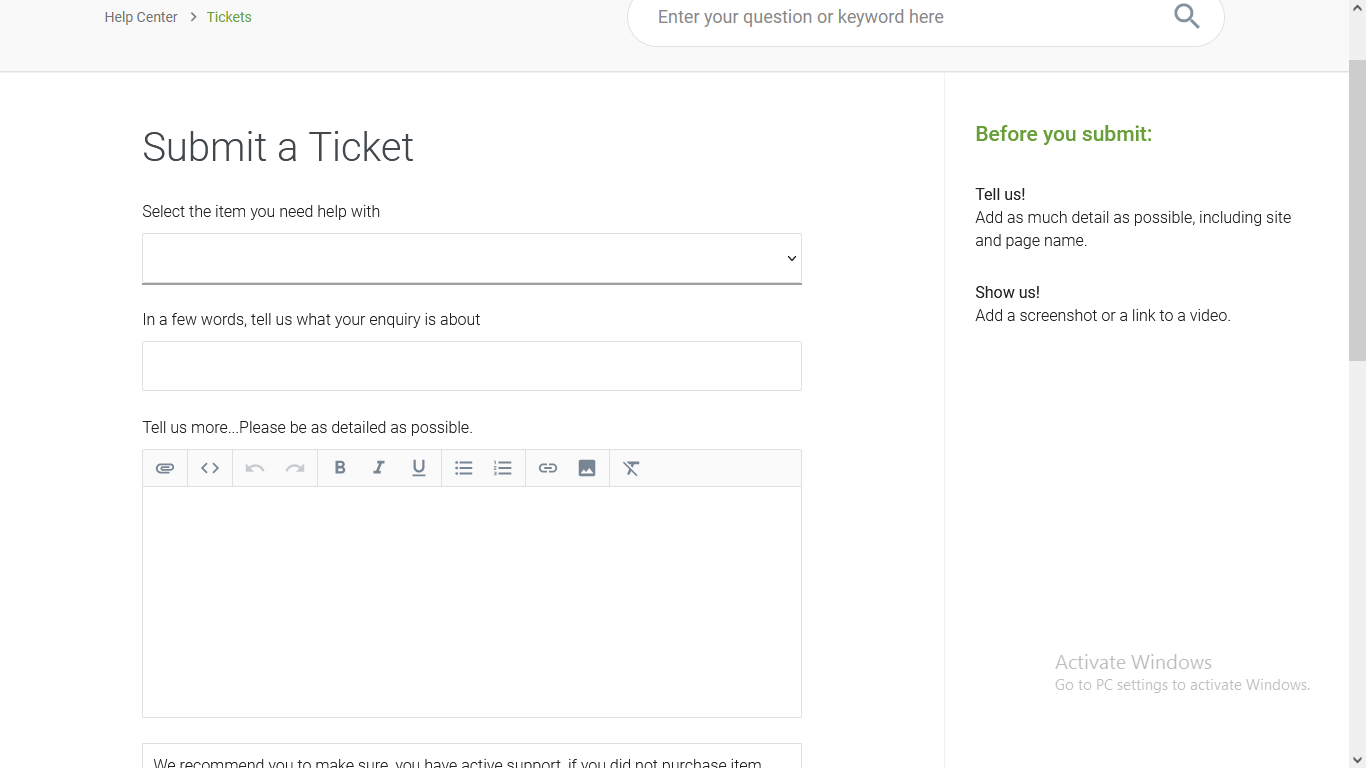Viewport: 1366px width, 768px height.
Task: Click the dropdown chevron arrow
Action: [x=792, y=259]
